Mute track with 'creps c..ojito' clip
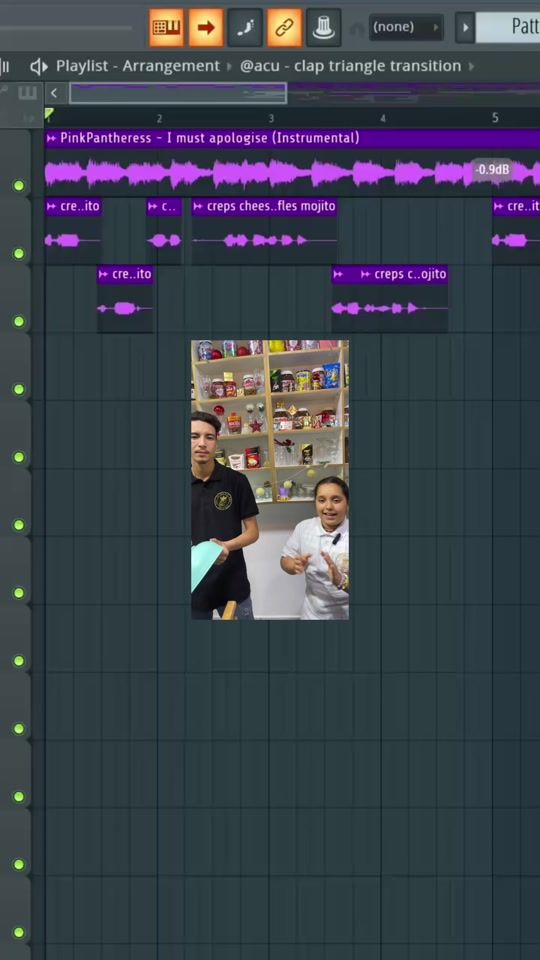Screen dimensions: 540x960 (x=19, y=321)
